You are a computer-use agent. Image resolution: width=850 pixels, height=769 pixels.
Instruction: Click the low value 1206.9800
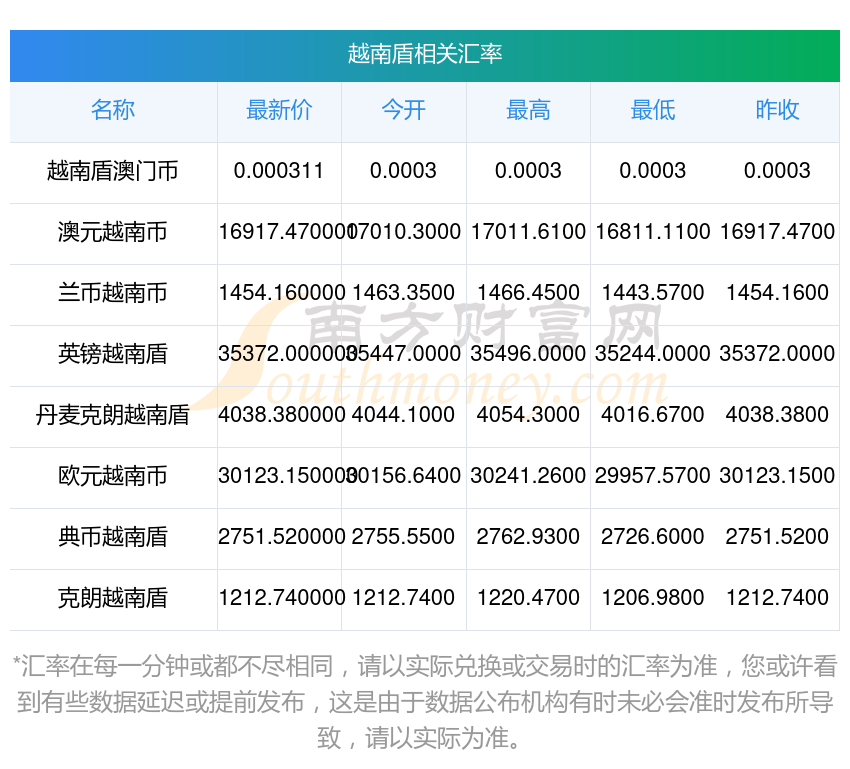pos(653,598)
